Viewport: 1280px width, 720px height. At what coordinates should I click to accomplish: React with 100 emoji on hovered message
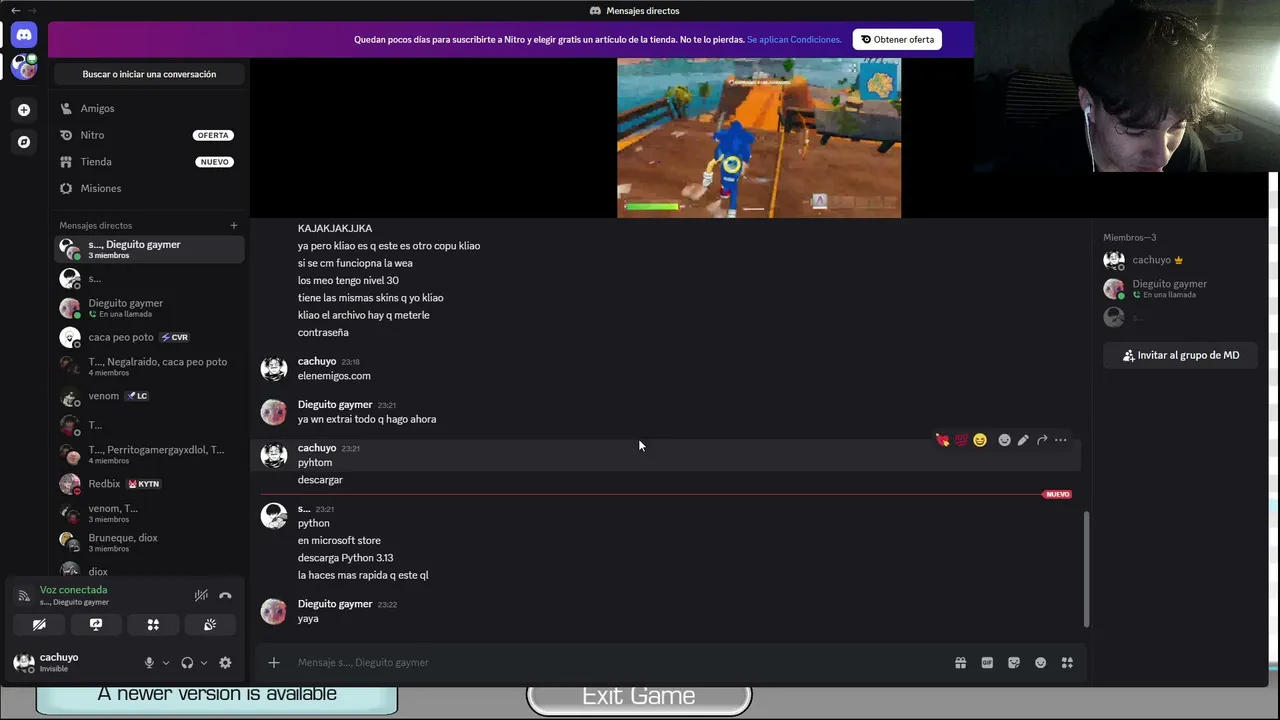961,440
